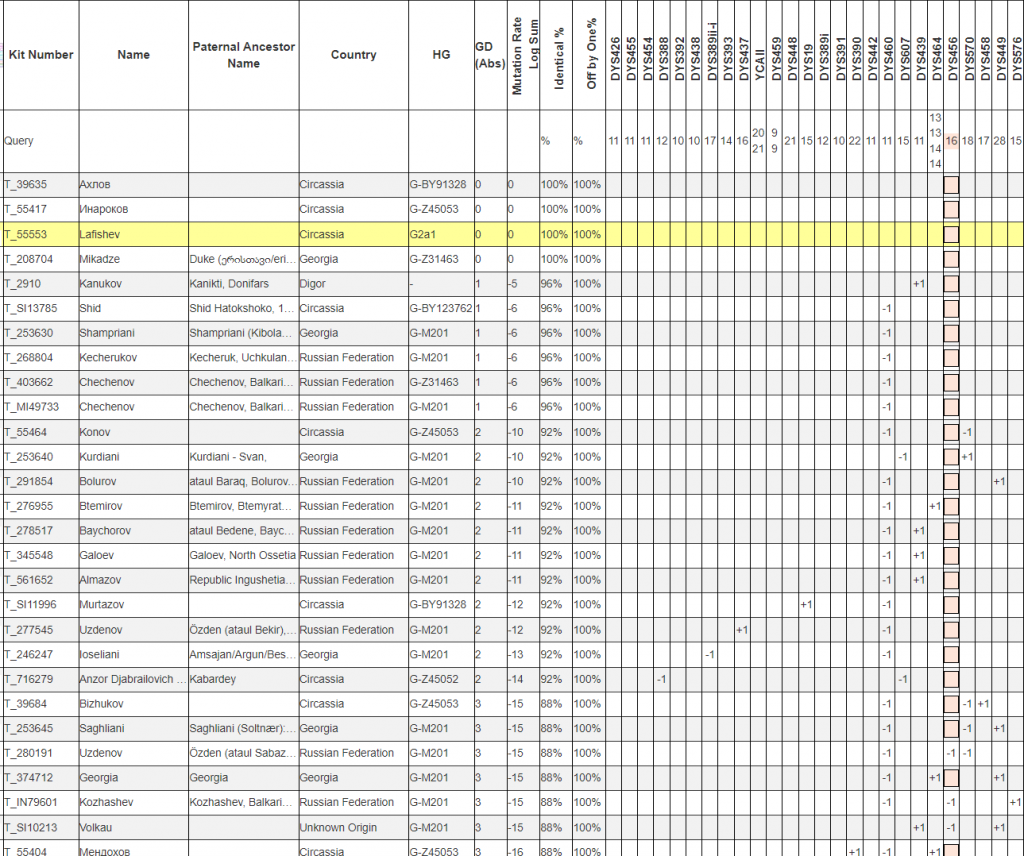This screenshot has width=1024, height=856.
Task: Click the Name column header
Action: (x=133, y=55)
